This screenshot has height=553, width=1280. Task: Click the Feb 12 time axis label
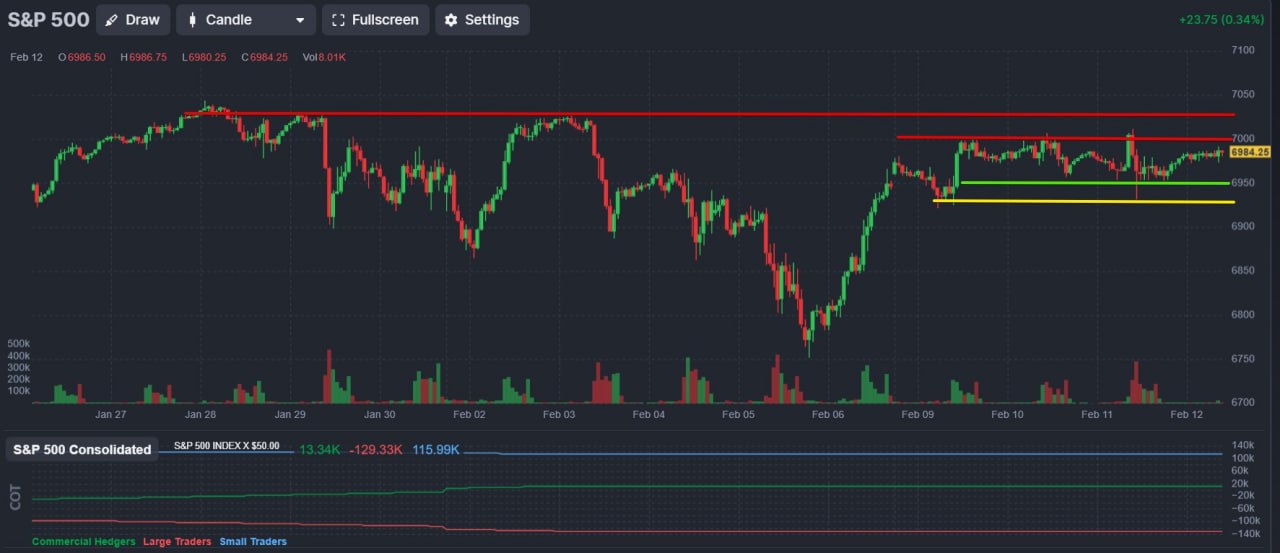pos(1186,414)
